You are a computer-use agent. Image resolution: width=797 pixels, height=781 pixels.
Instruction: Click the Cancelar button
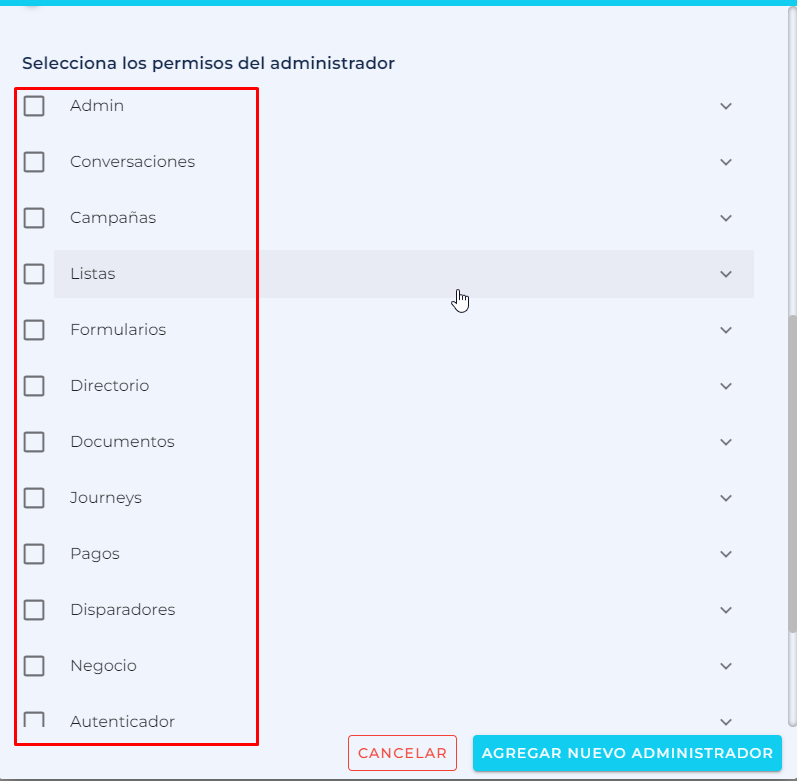[x=402, y=753]
